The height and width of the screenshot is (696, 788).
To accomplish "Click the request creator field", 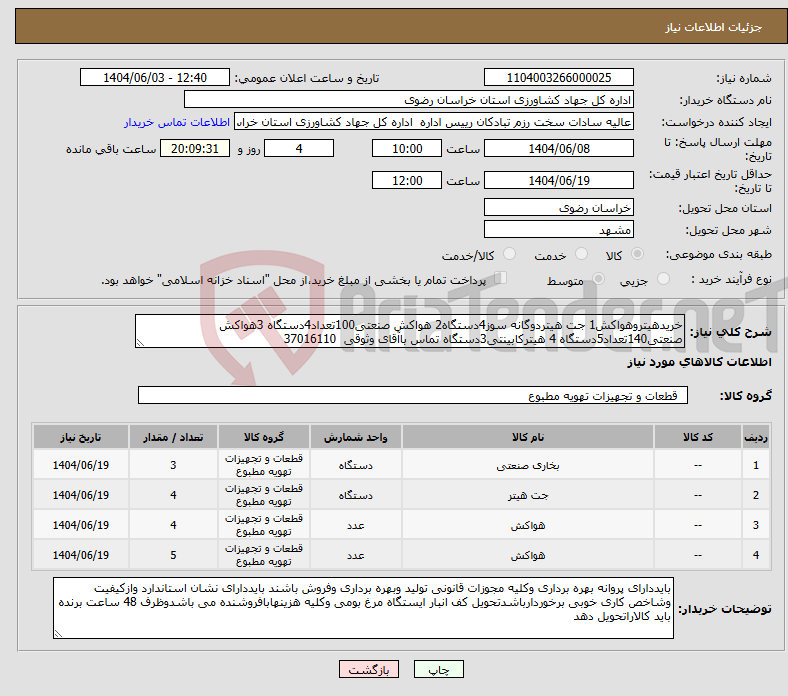I will tap(434, 122).
